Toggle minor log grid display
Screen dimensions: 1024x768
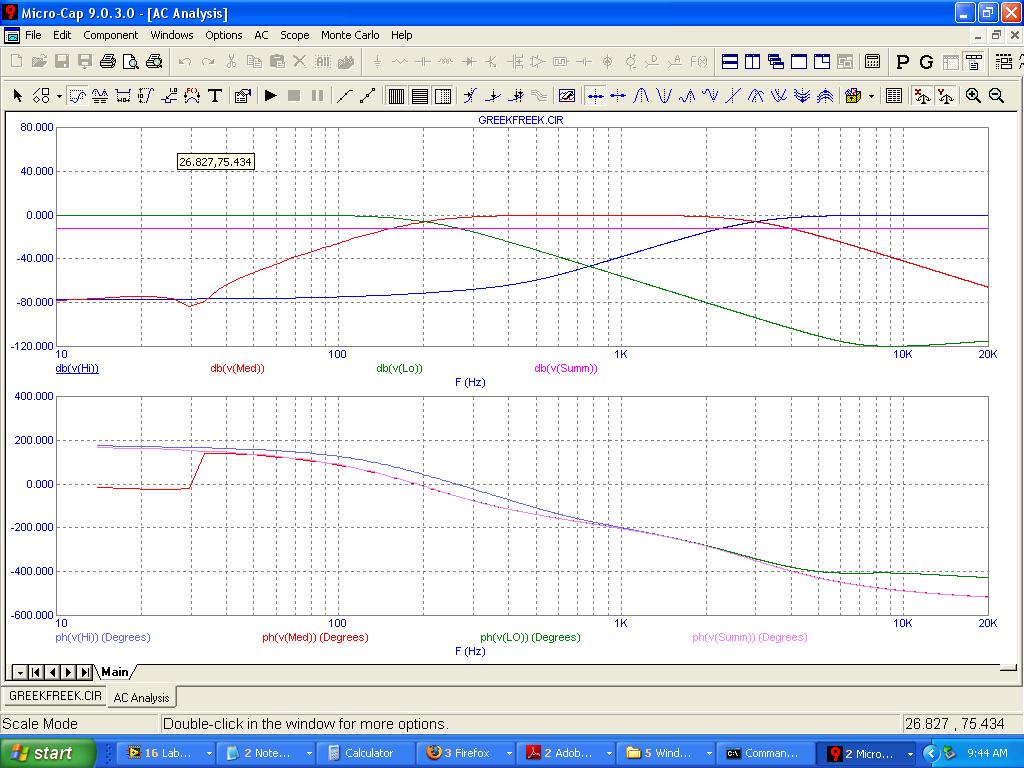coord(443,96)
